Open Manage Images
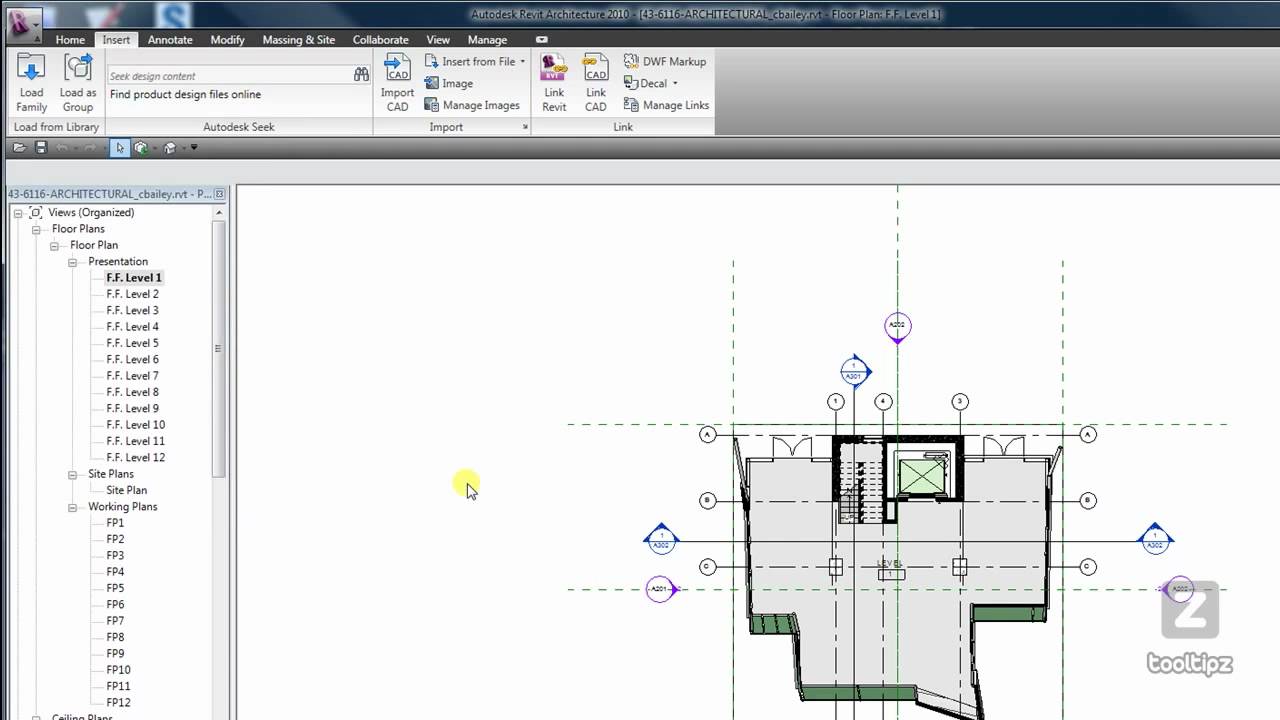This screenshot has height=720, width=1280. coord(472,105)
